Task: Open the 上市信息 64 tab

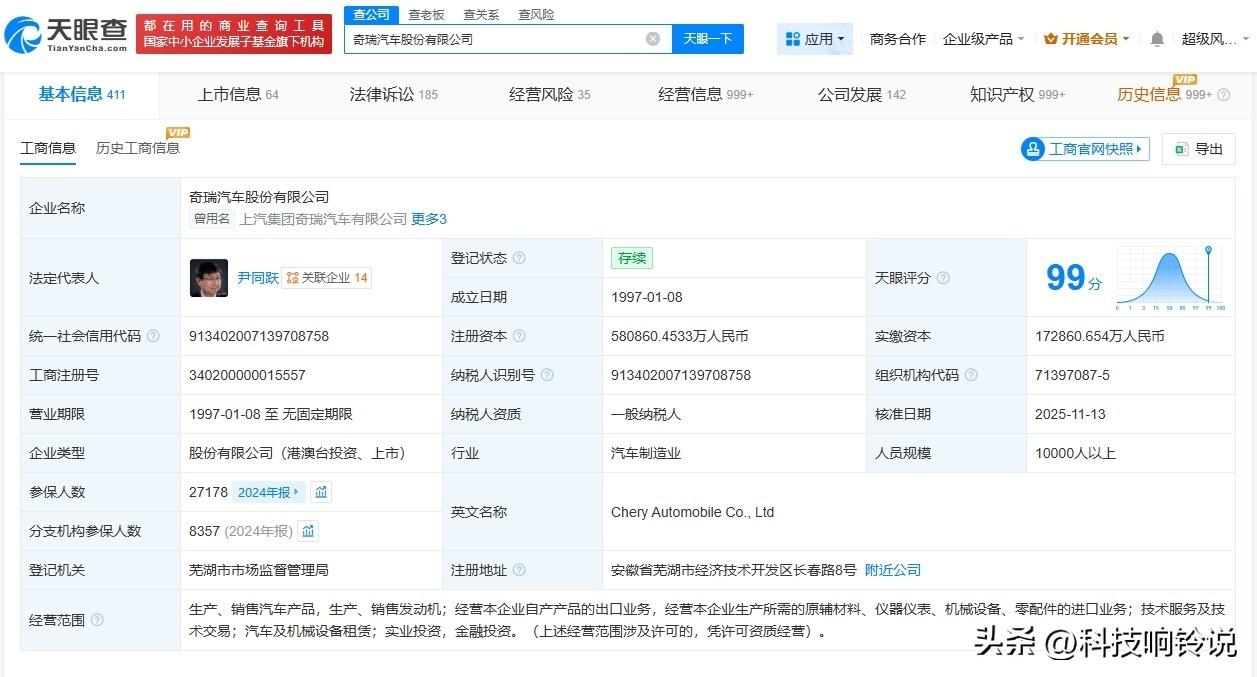Action: (x=238, y=95)
